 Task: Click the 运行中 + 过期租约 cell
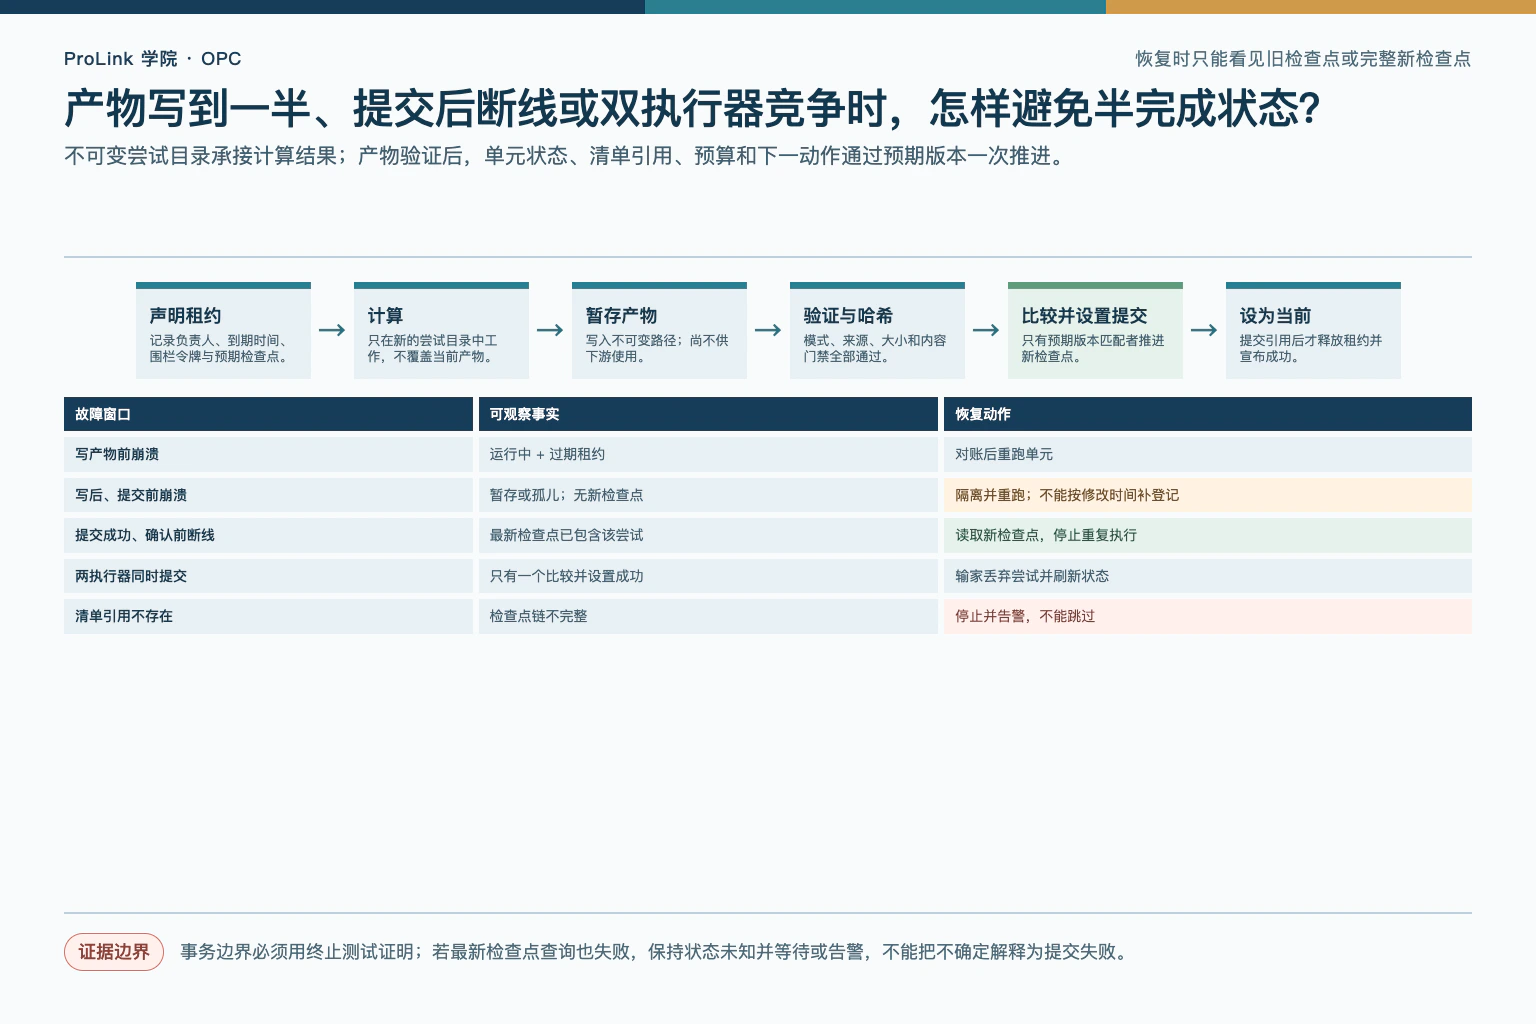708,454
